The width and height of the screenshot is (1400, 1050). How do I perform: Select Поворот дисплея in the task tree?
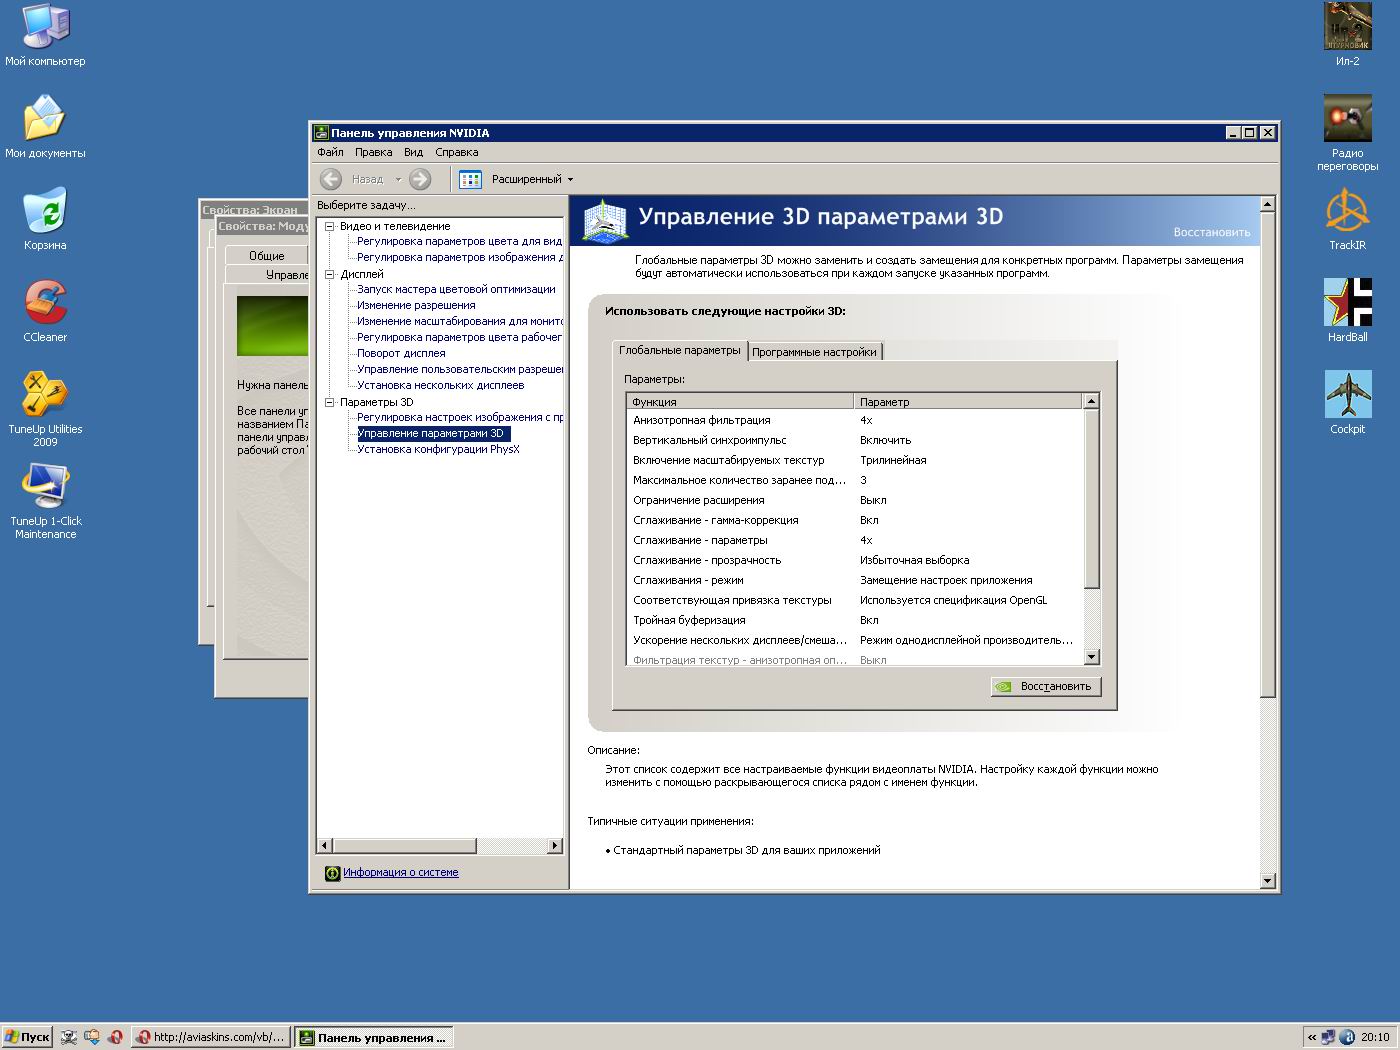coord(401,353)
